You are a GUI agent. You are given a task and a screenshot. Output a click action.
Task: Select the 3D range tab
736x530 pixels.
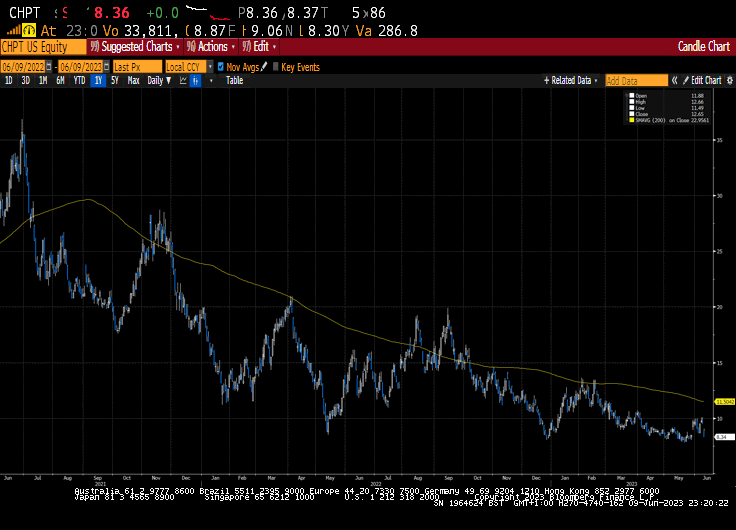tap(26, 81)
